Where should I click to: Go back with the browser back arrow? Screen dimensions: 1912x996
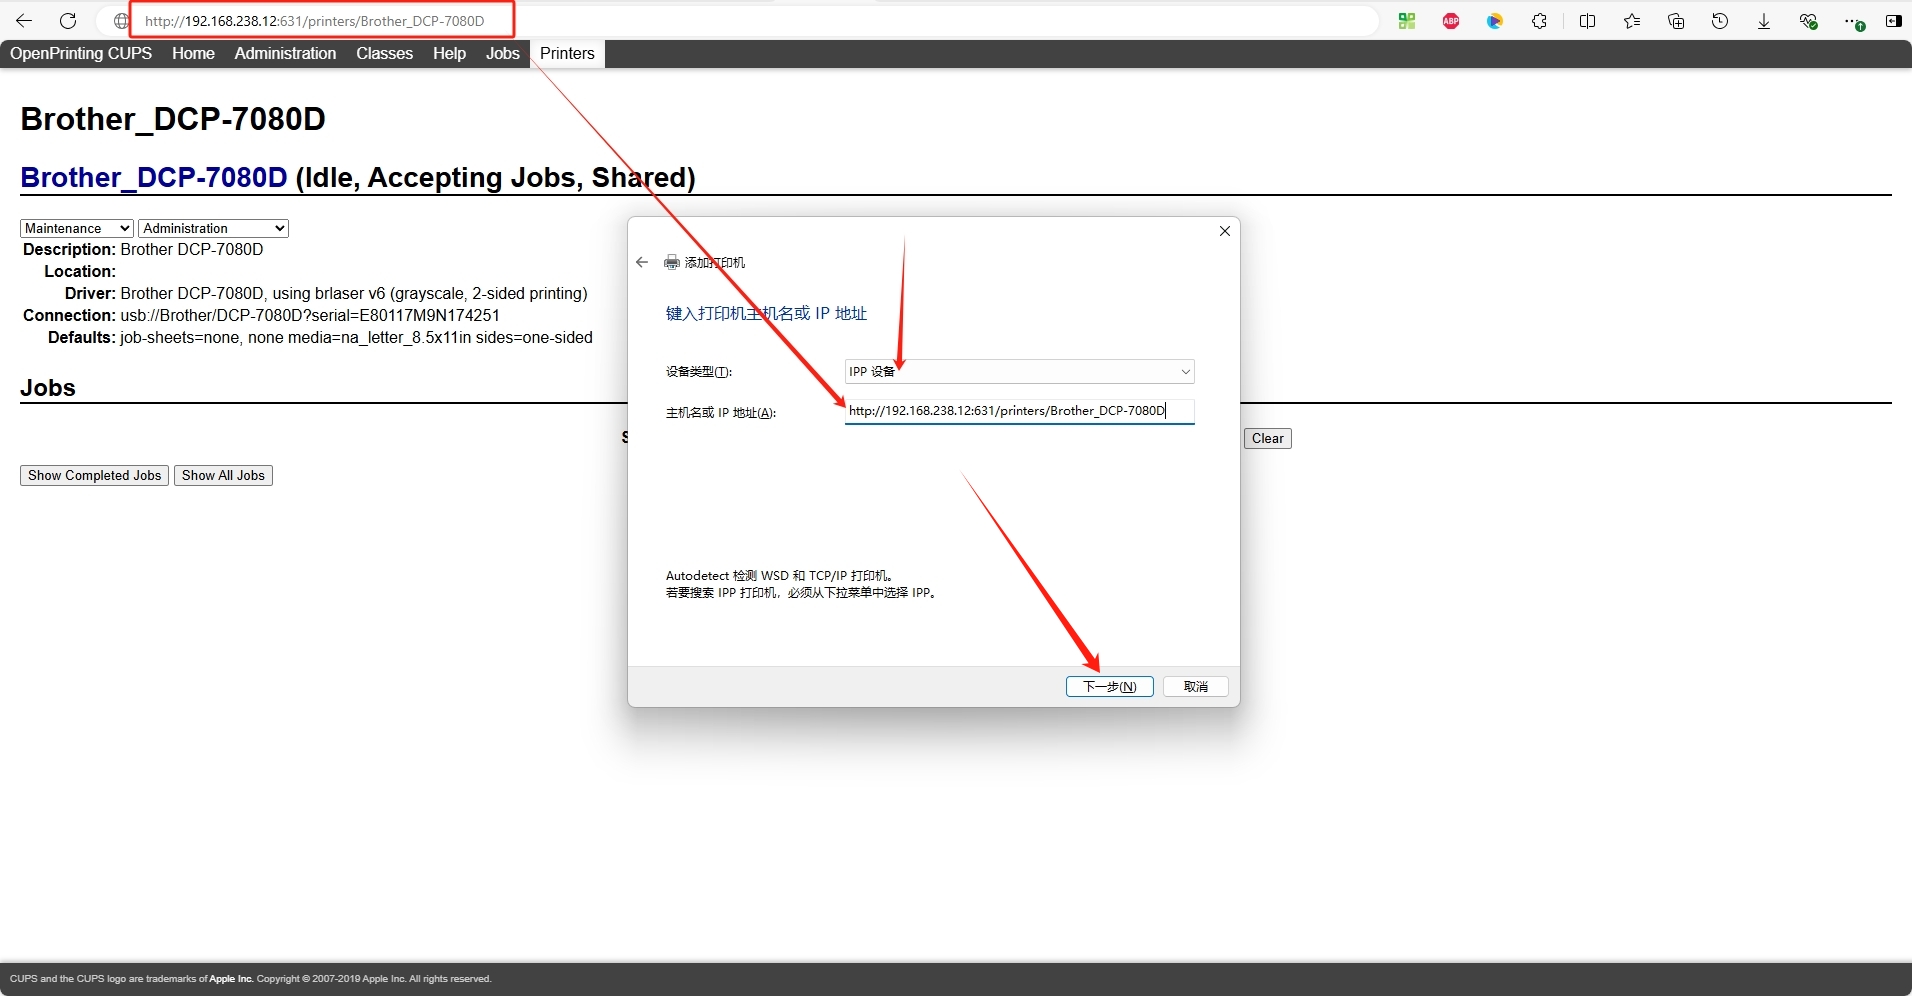coord(24,21)
